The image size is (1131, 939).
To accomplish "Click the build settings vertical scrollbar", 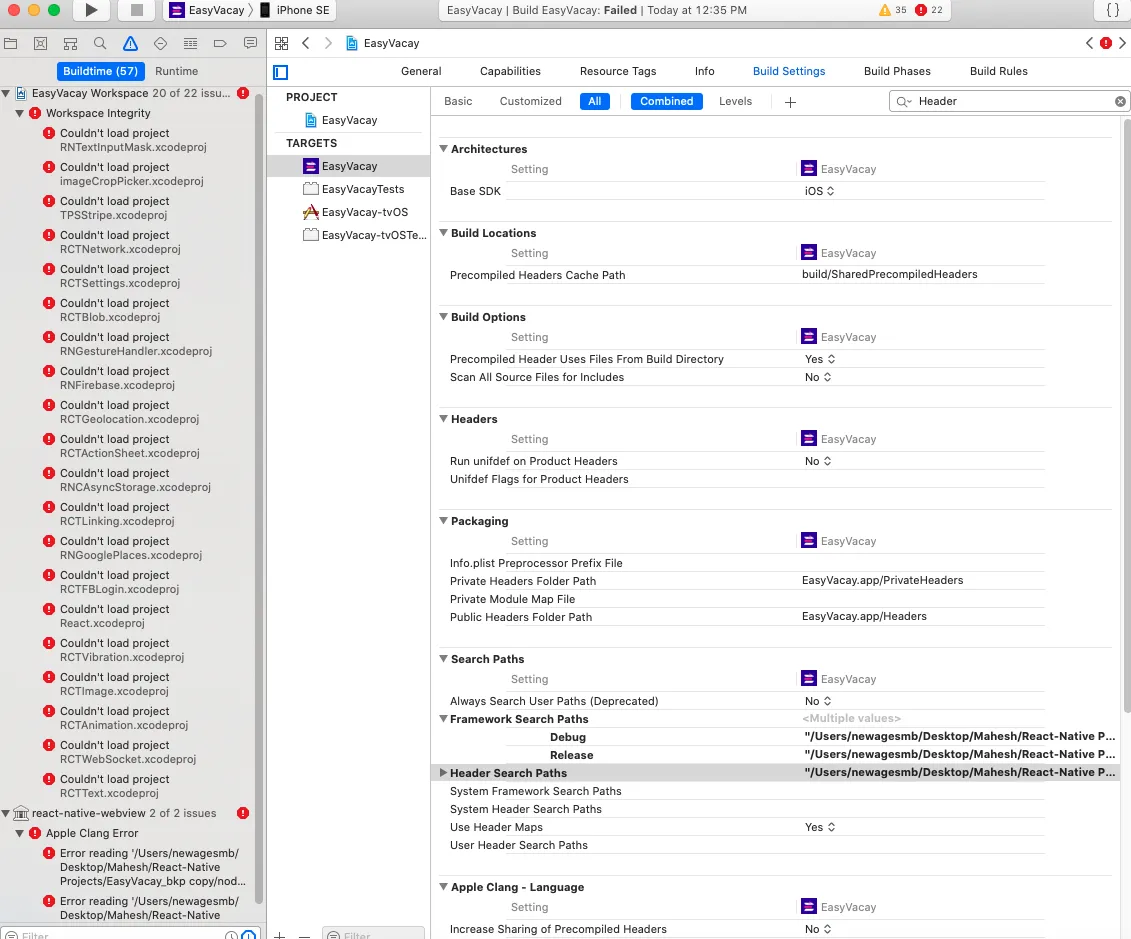I will [1127, 415].
